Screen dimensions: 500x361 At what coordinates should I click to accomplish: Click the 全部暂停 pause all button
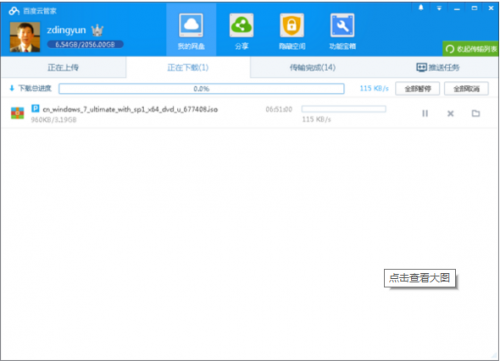tap(417, 89)
